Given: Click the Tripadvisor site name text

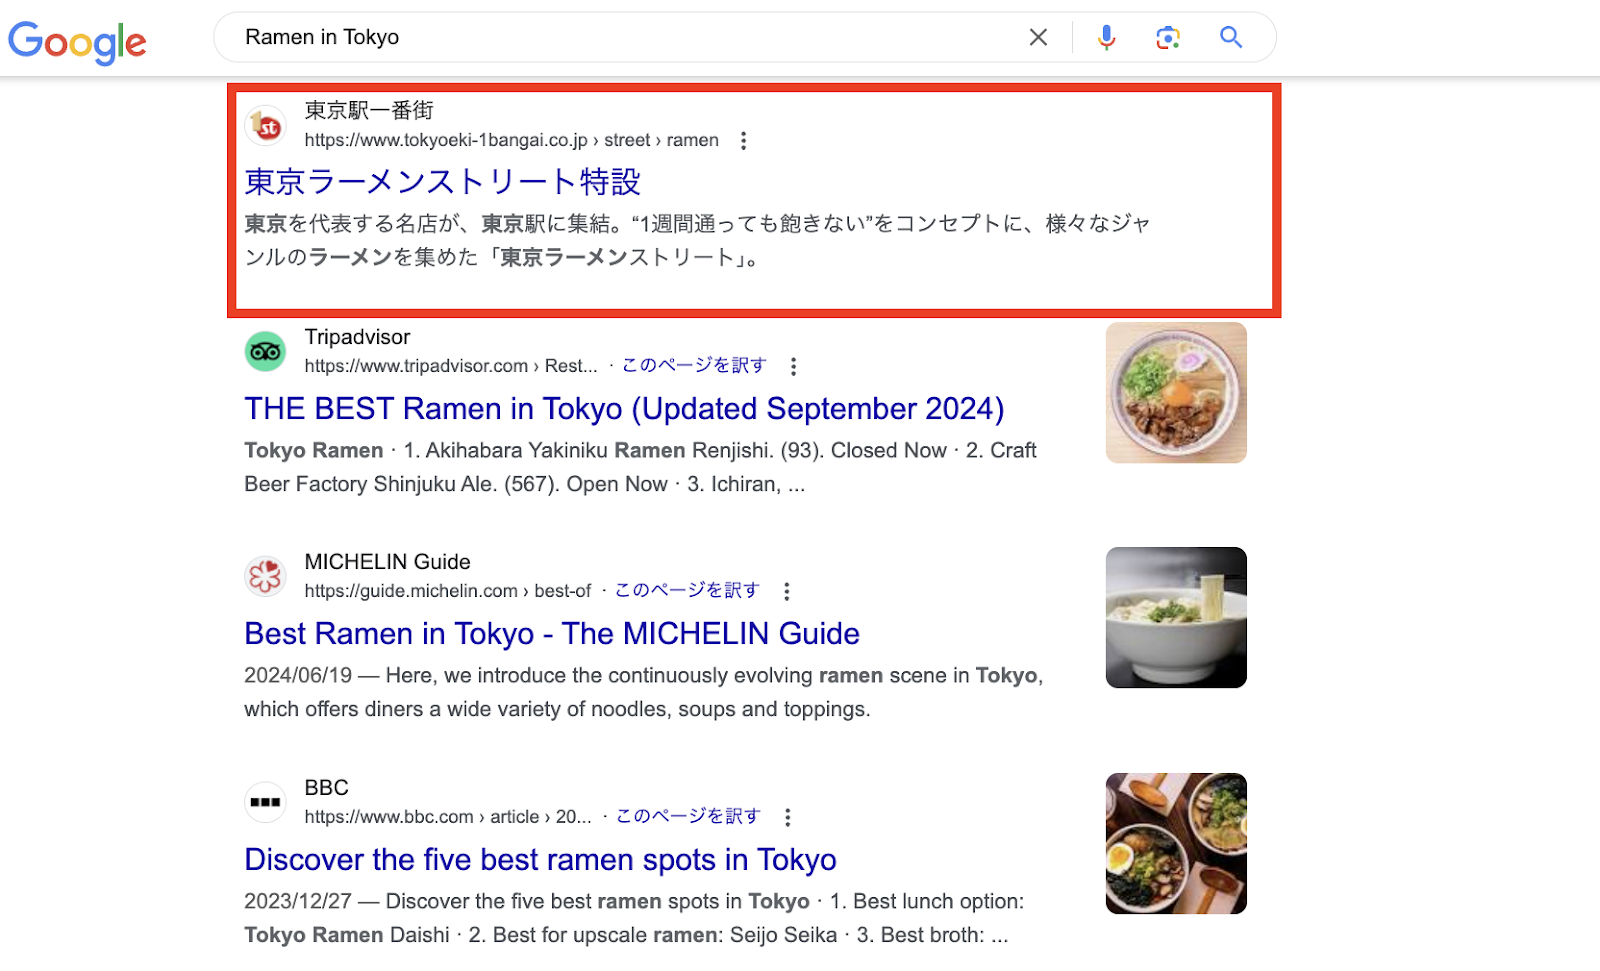Looking at the screenshot, I should pos(357,337).
